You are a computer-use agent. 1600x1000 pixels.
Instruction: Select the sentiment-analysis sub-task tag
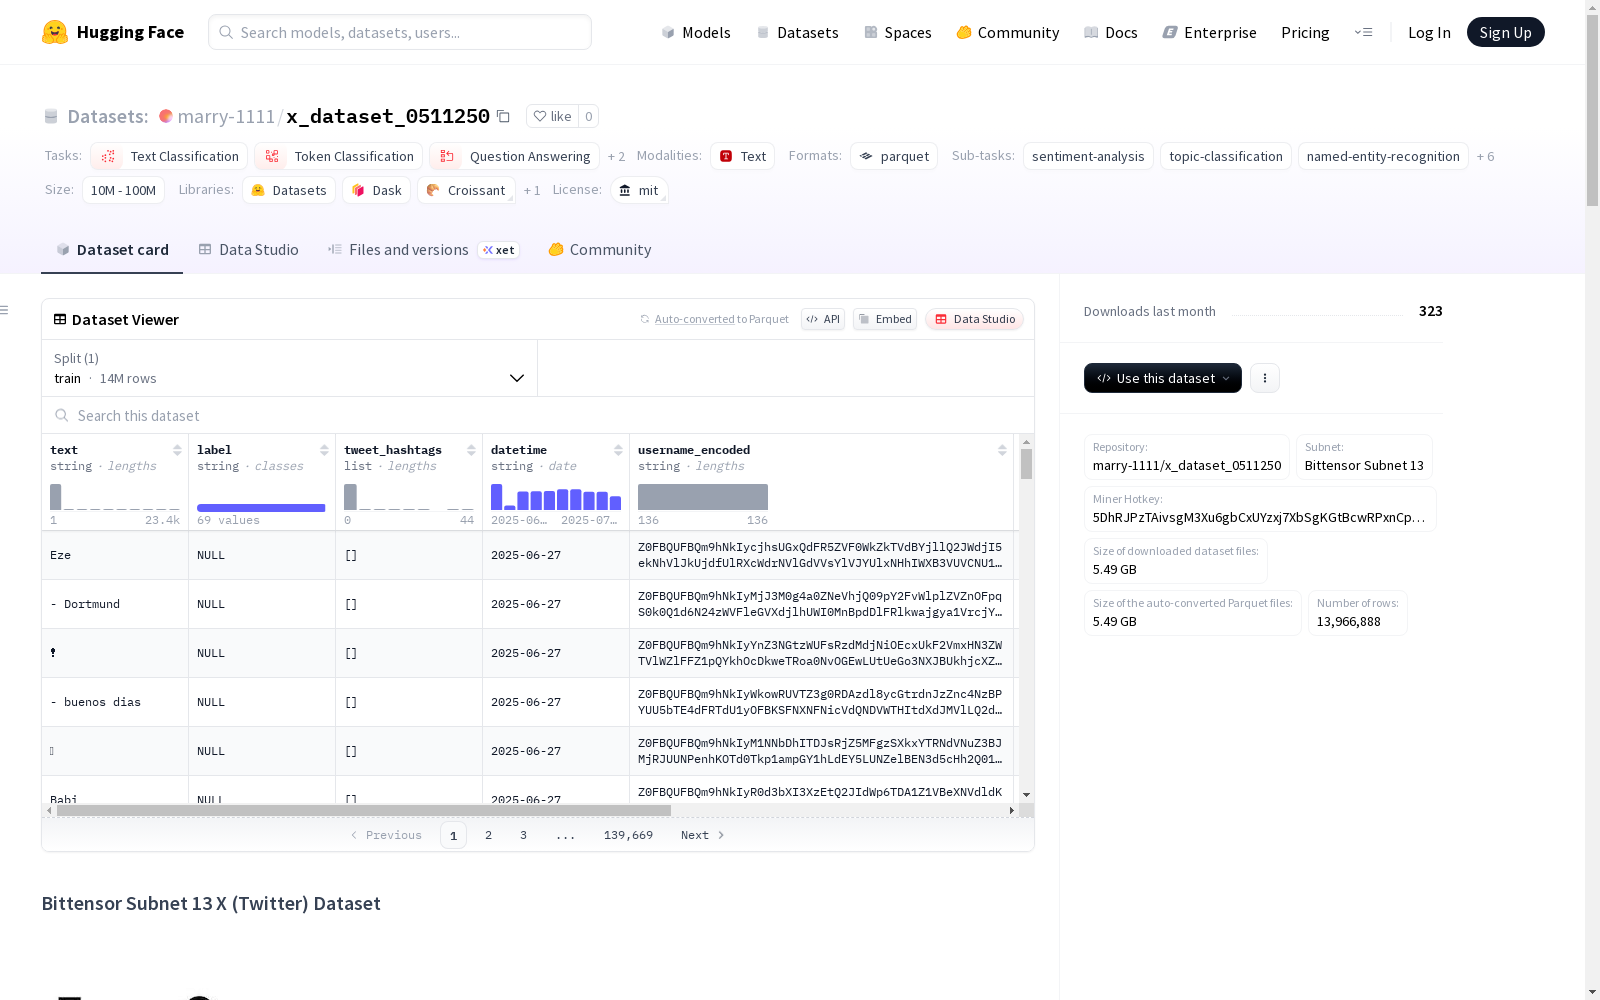tap(1088, 156)
